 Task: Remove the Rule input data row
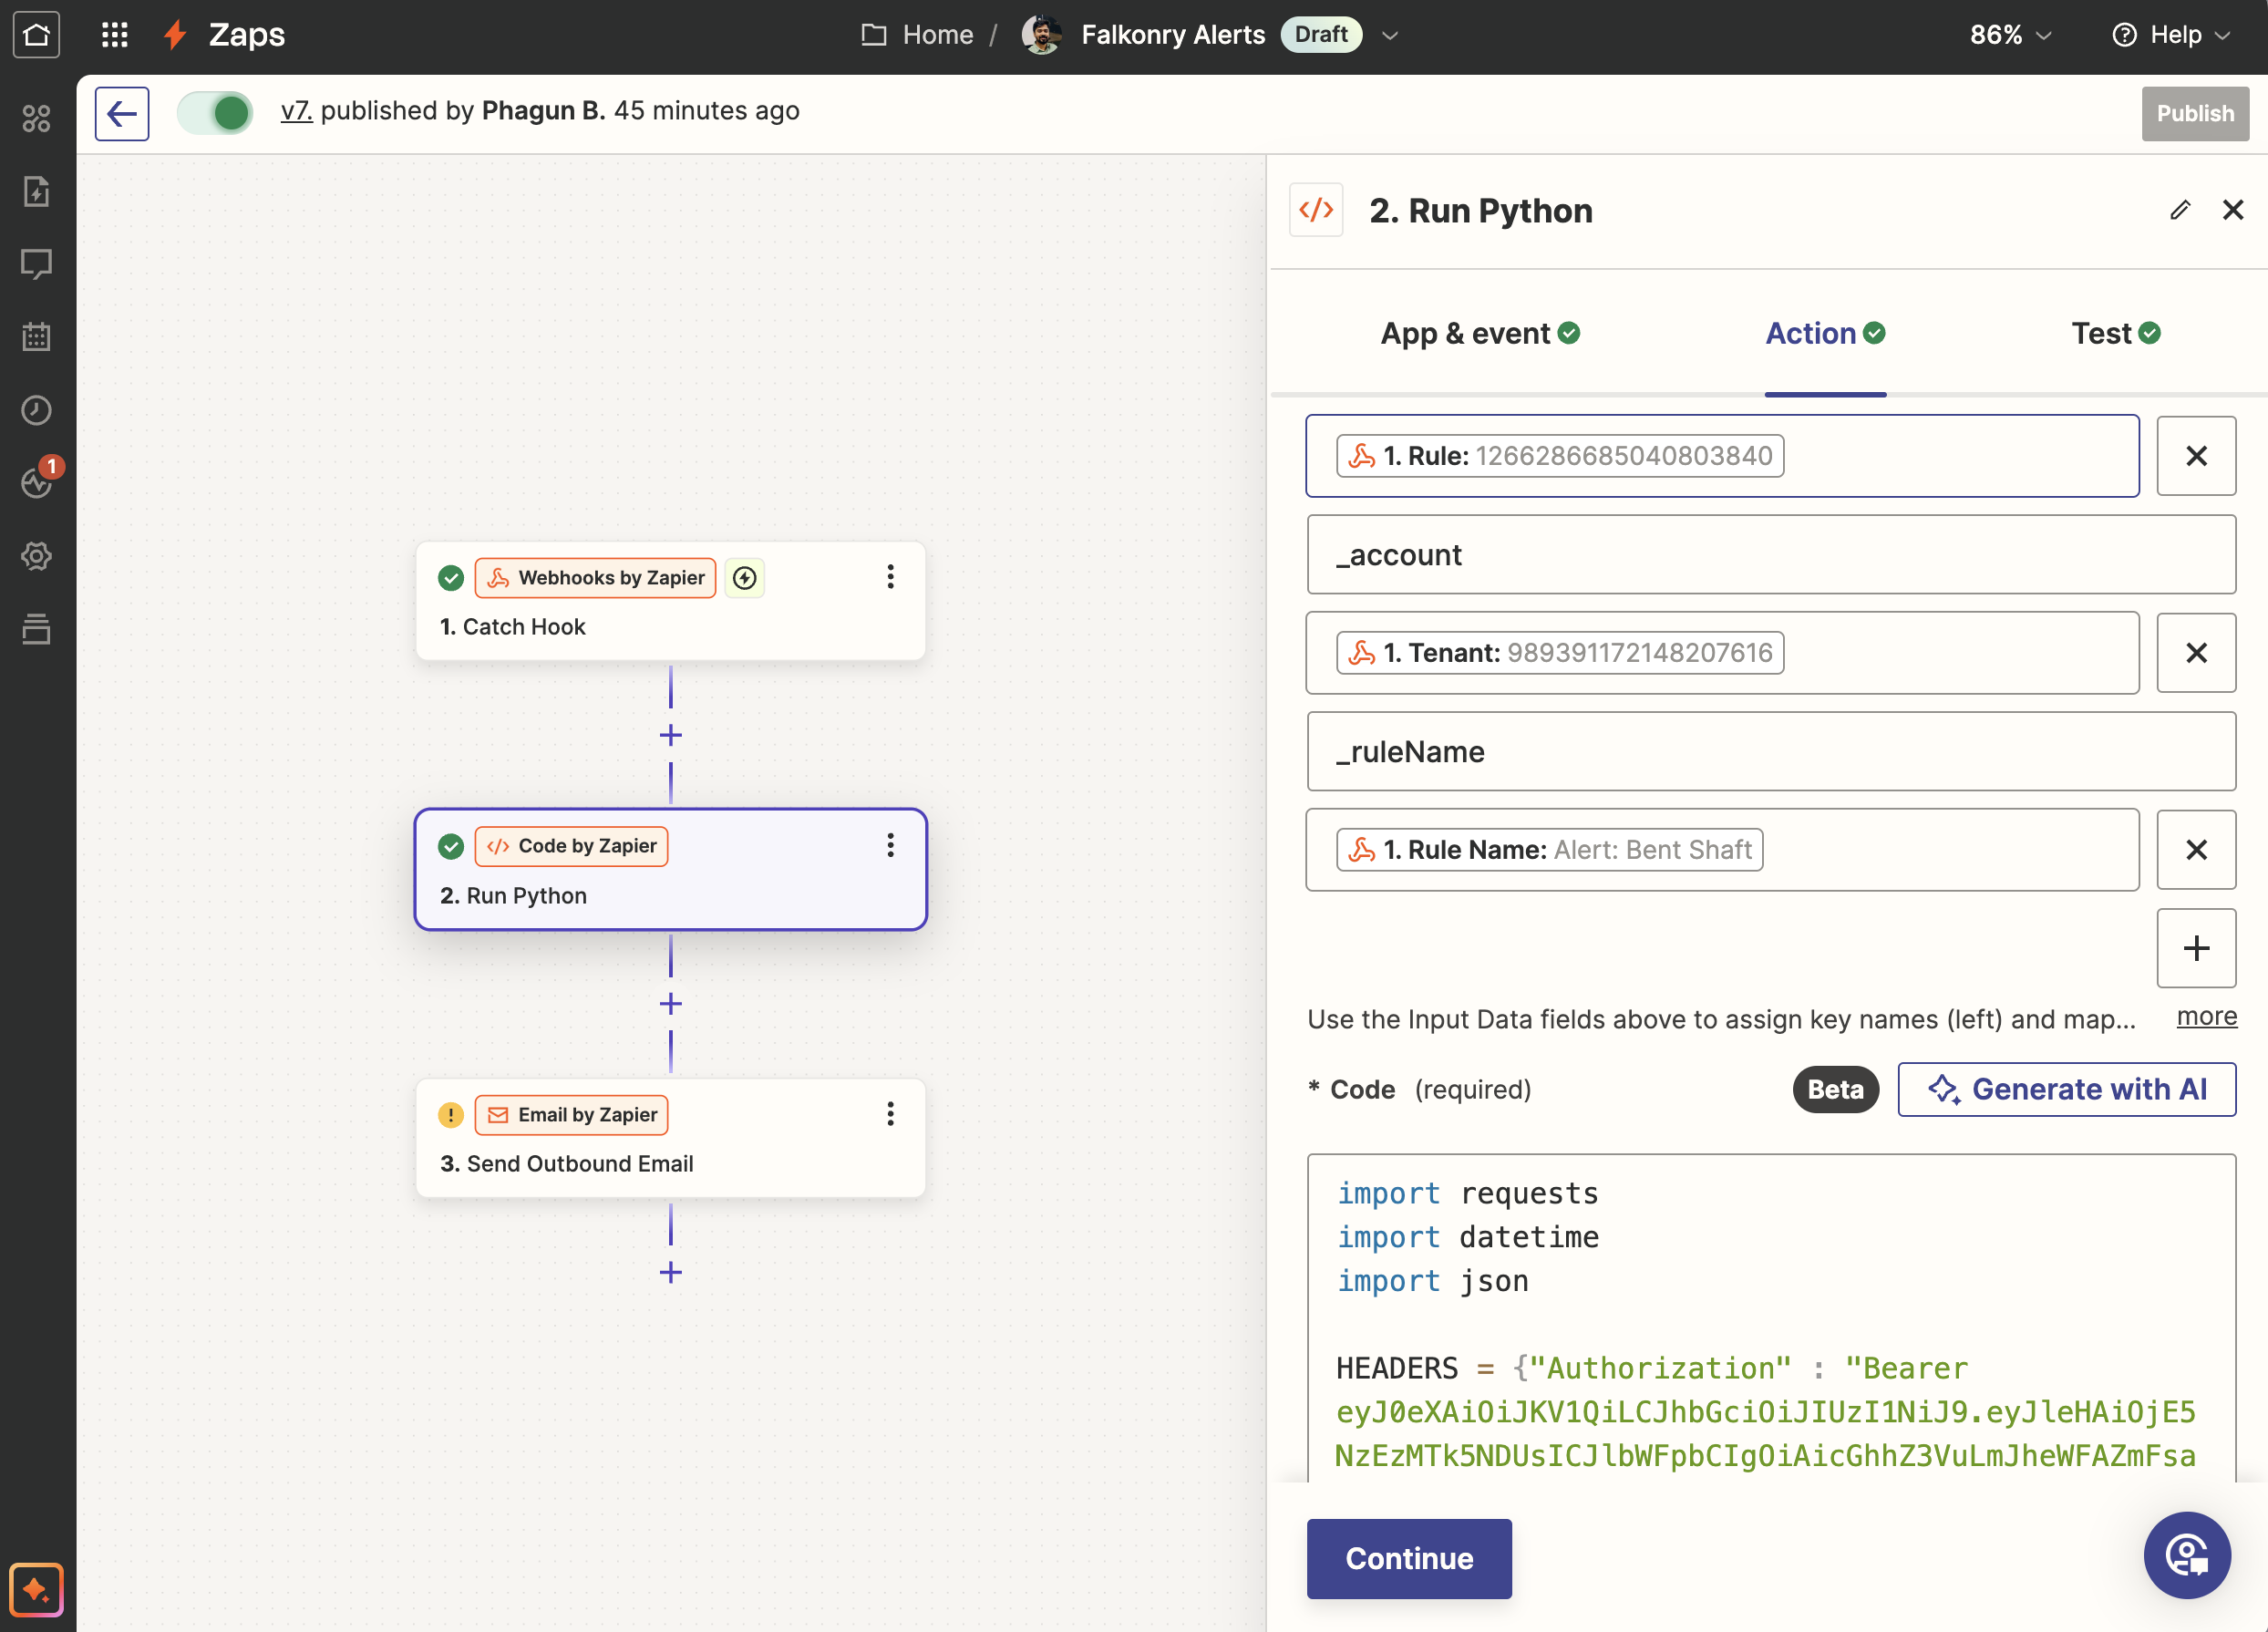coord(2196,456)
